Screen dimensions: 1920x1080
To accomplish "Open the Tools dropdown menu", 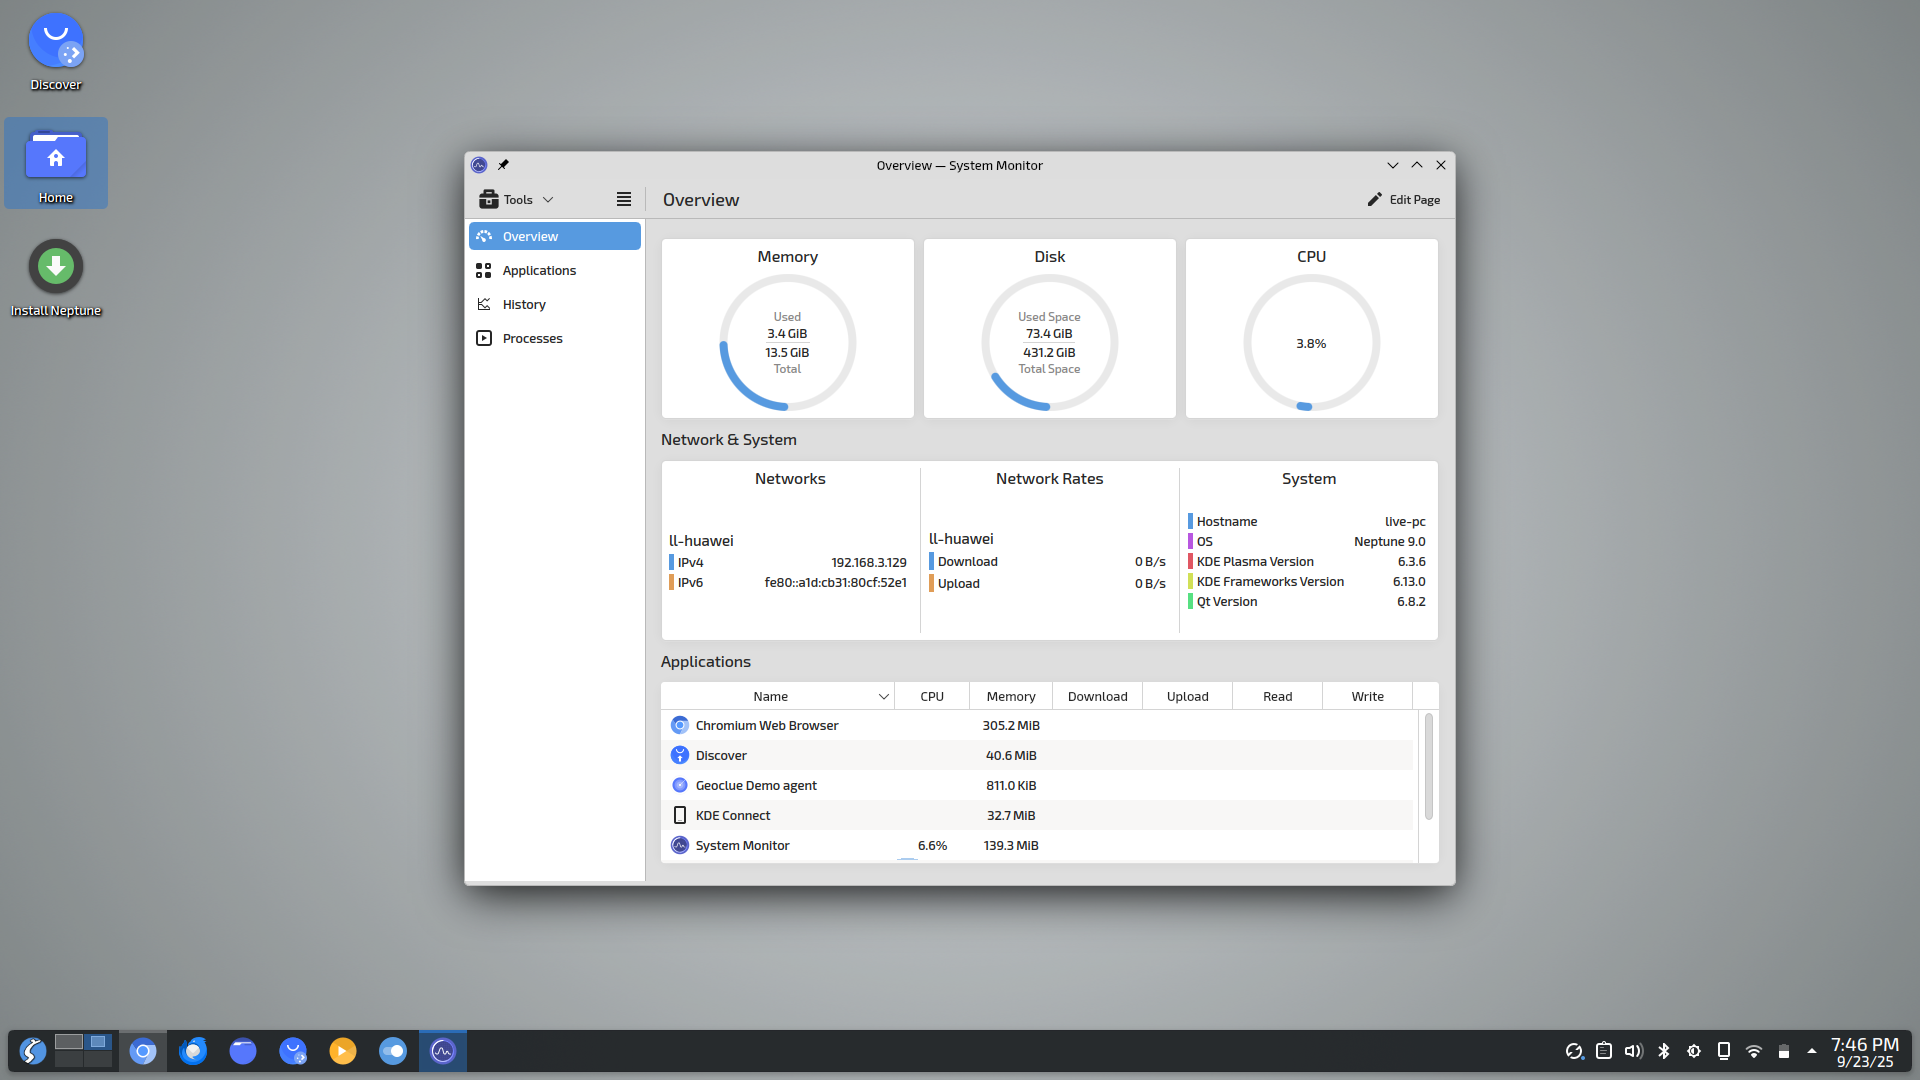I will [516, 199].
